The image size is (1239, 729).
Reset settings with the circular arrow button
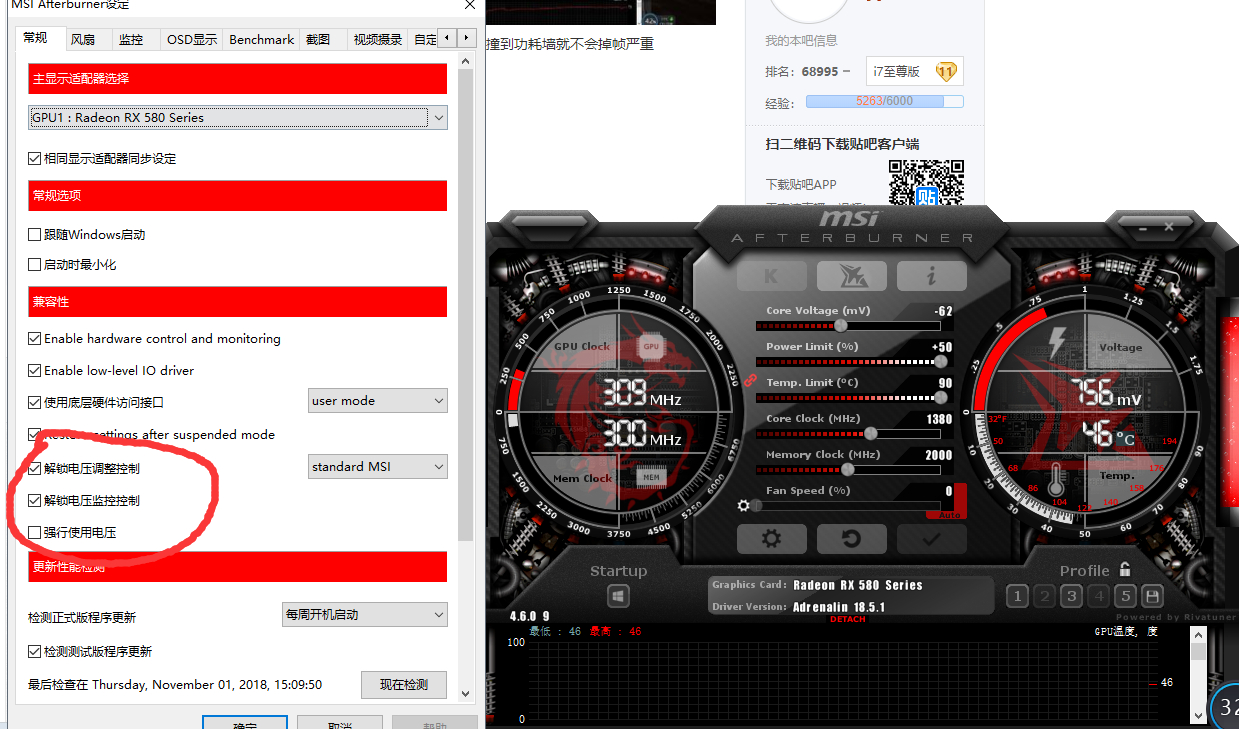click(x=851, y=539)
